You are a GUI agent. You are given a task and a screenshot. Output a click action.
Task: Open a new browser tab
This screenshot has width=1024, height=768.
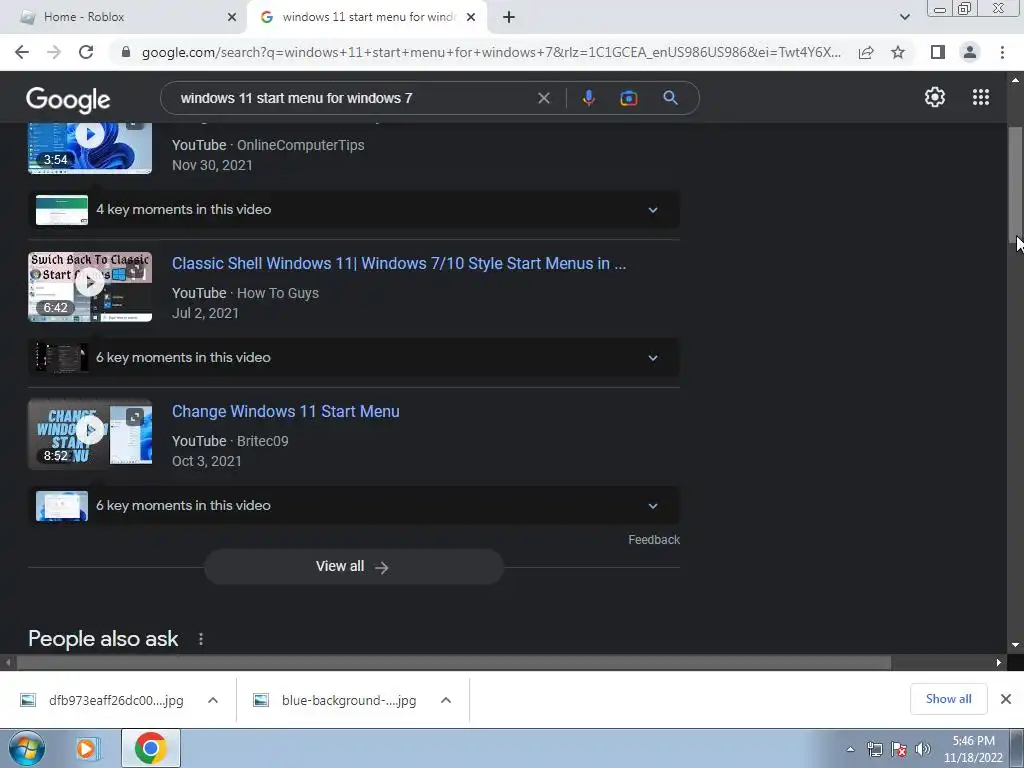pyautogui.click(x=509, y=17)
